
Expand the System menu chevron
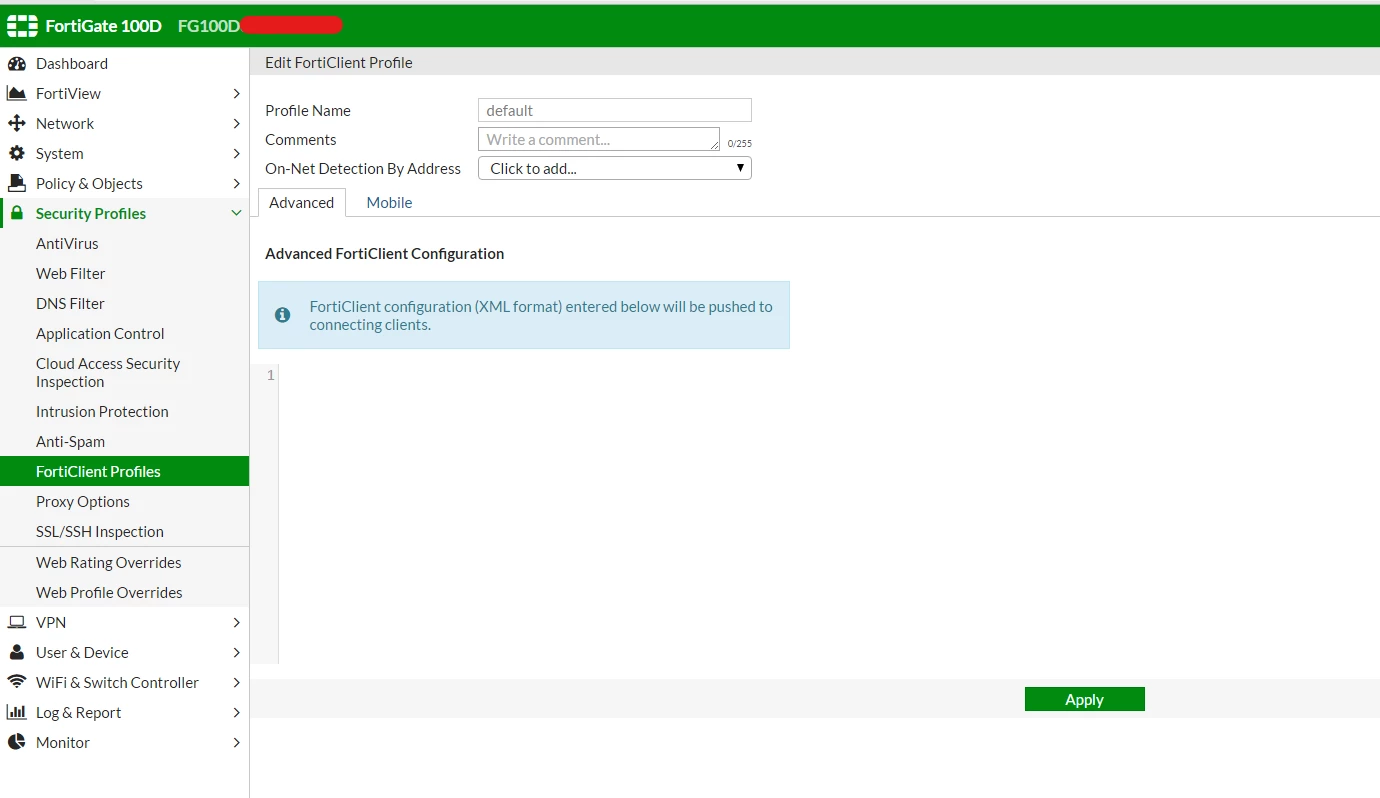pyautogui.click(x=236, y=154)
